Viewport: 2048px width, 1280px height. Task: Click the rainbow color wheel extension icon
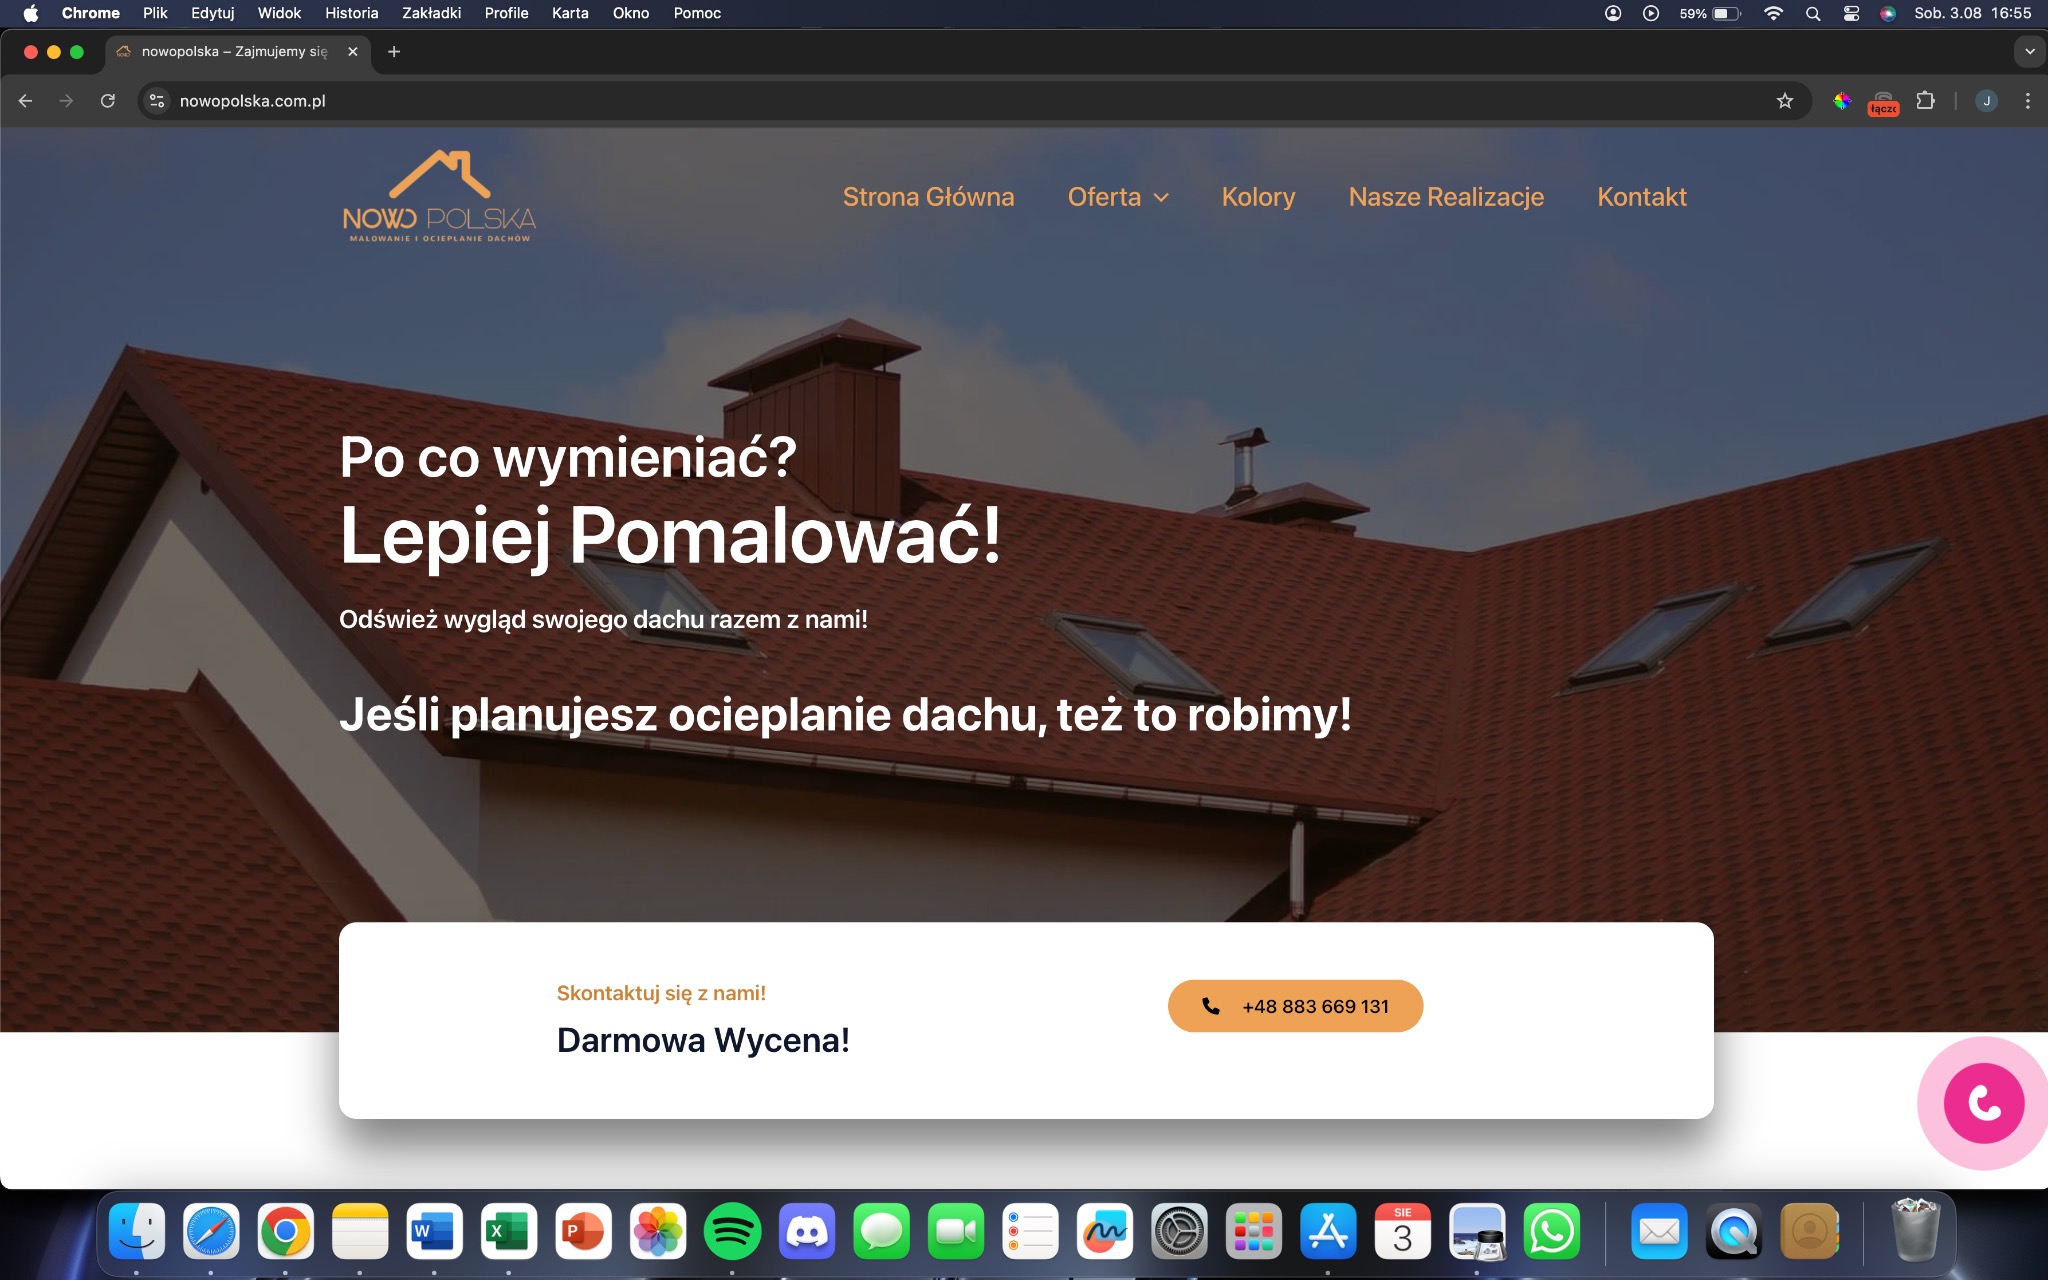(x=1843, y=100)
